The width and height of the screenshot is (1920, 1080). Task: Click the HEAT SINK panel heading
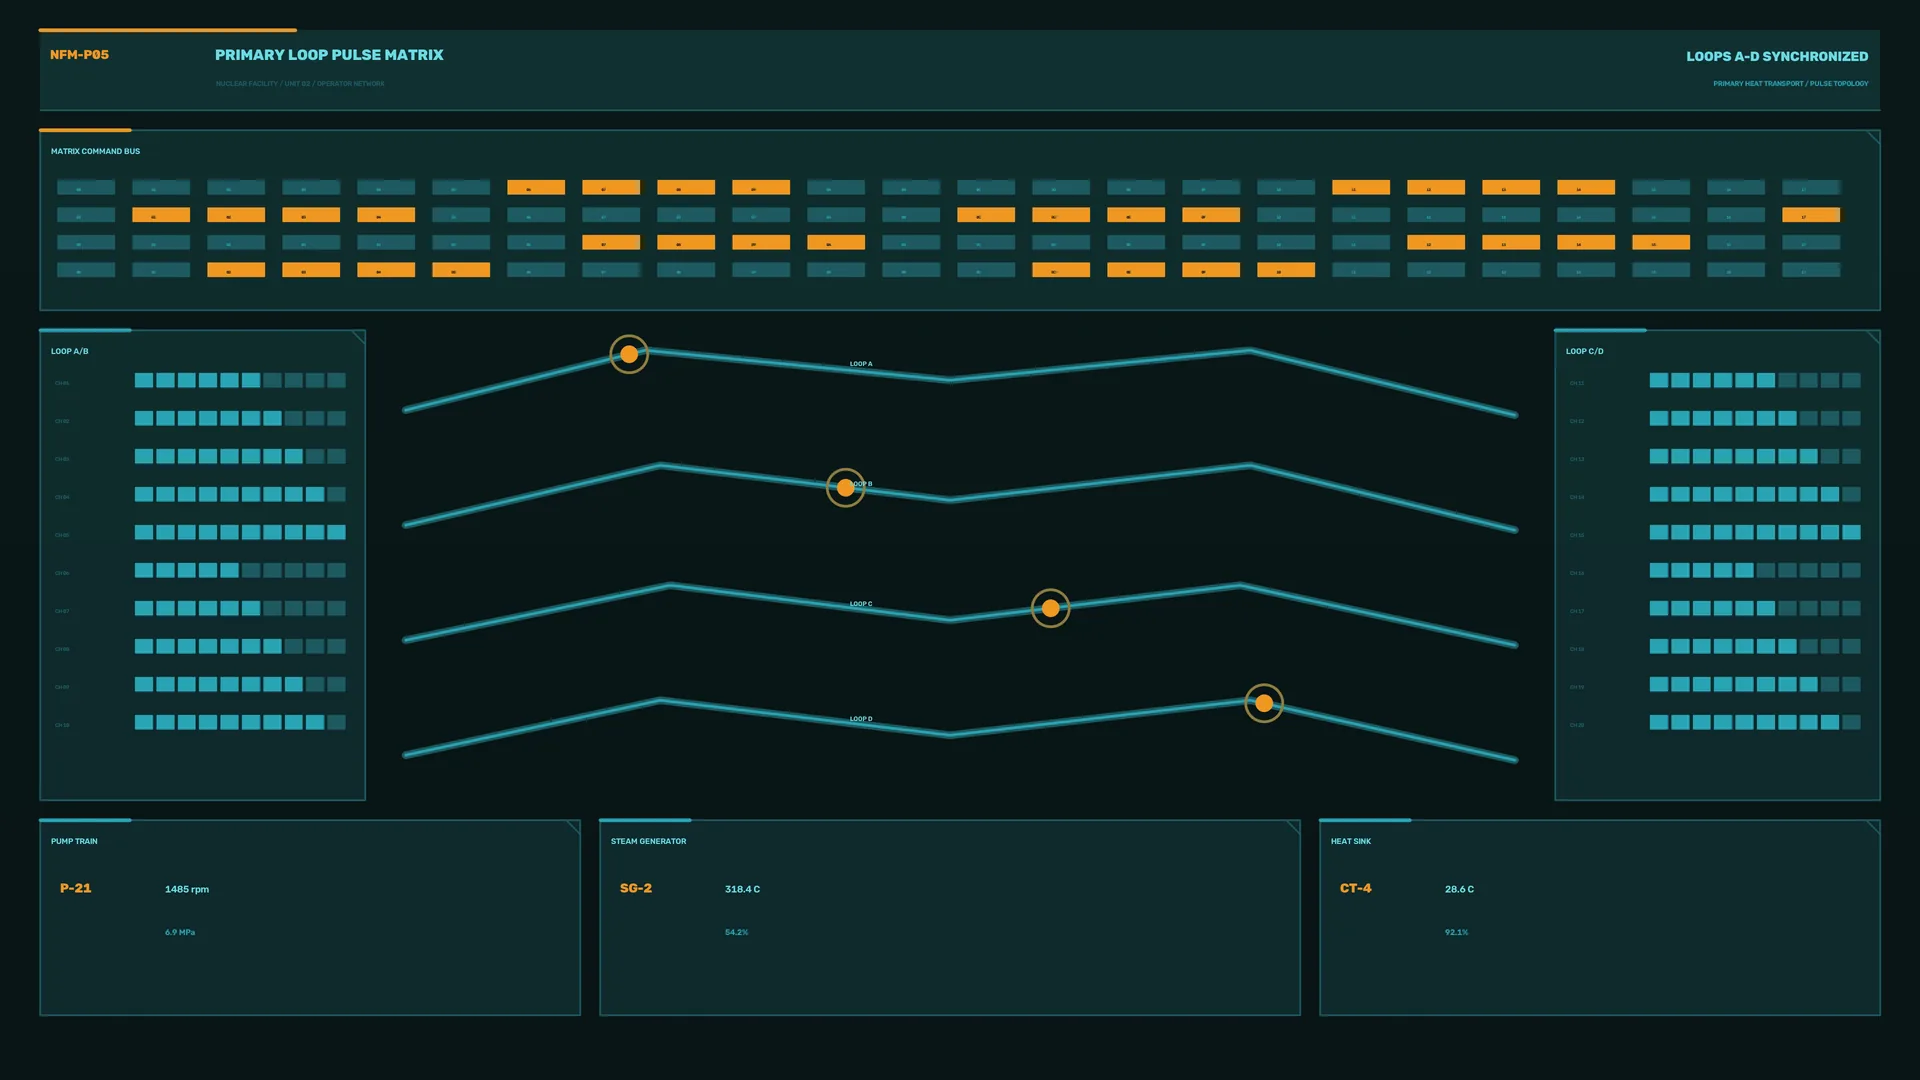1351,841
